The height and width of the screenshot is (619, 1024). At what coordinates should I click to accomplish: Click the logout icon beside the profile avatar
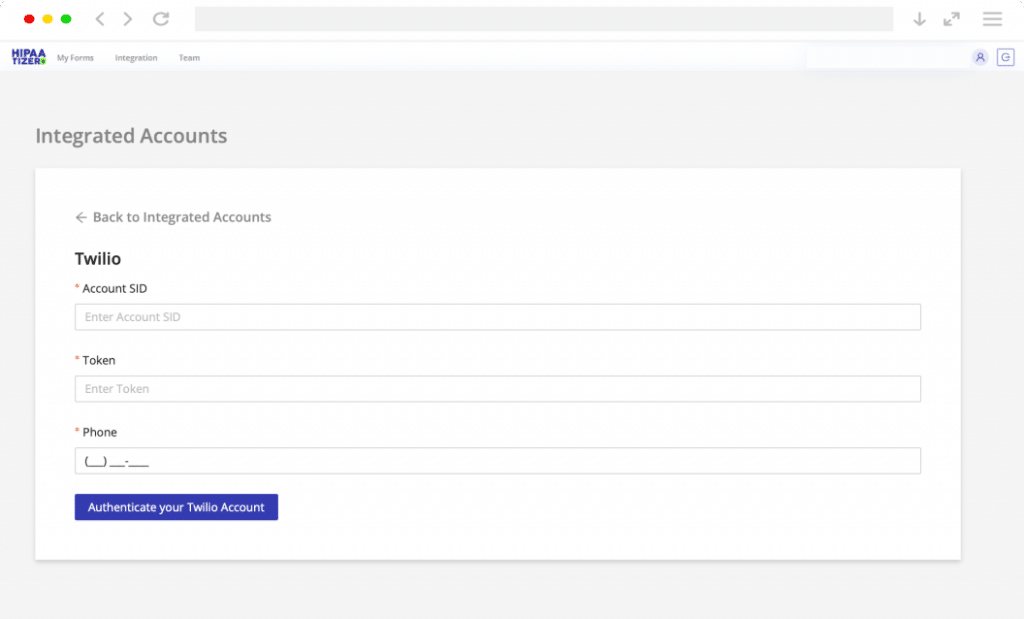click(1006, 57)
